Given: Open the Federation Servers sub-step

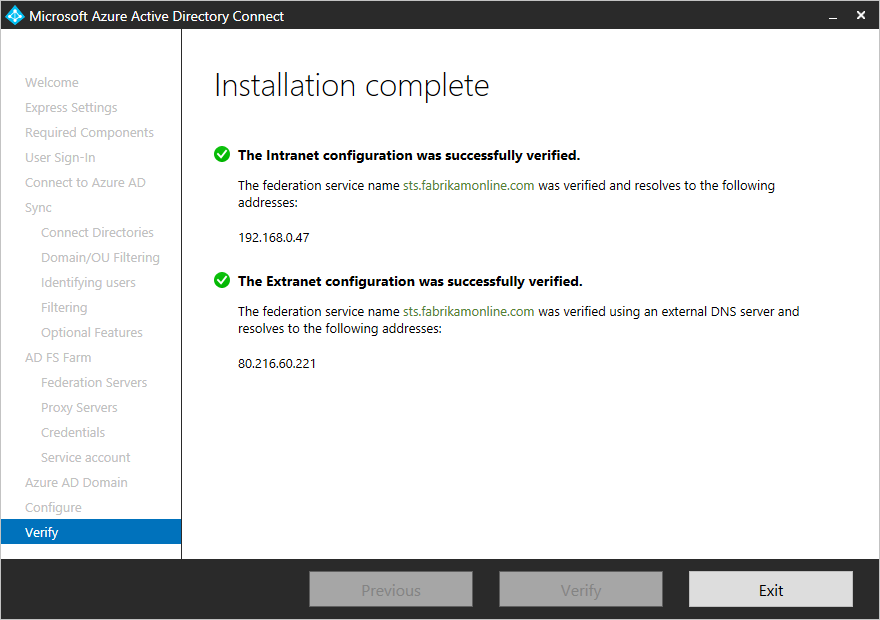Looking at the screenshot, I should tap(94, 383).
